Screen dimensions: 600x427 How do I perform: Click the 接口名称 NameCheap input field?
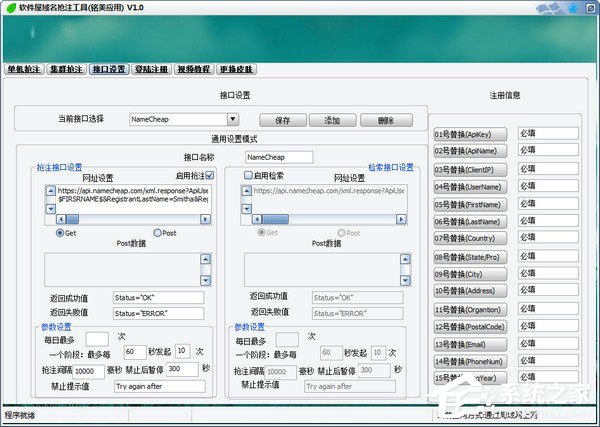pyautogui.click(x=278, y=157)
